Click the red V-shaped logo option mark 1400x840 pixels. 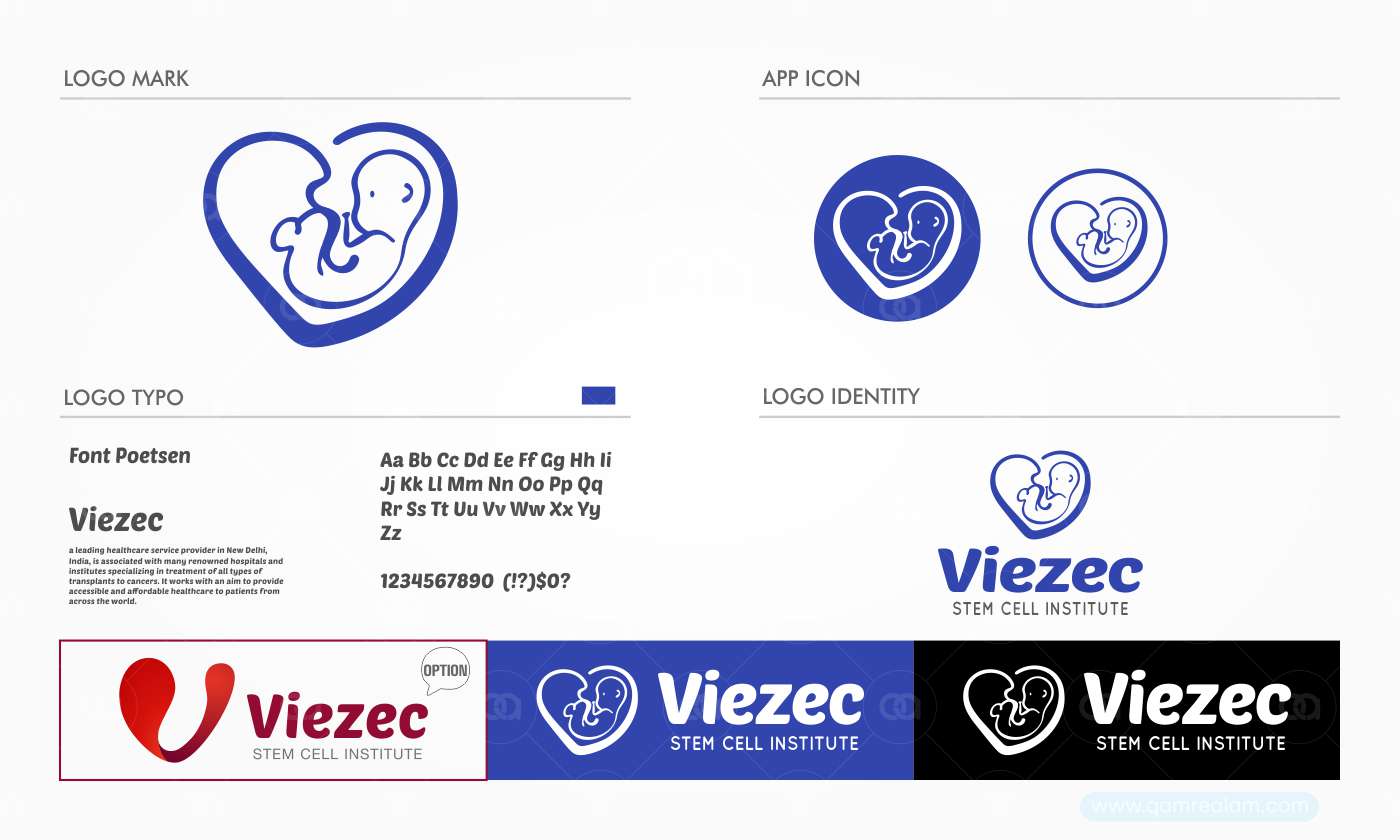[x=177, y=710]
